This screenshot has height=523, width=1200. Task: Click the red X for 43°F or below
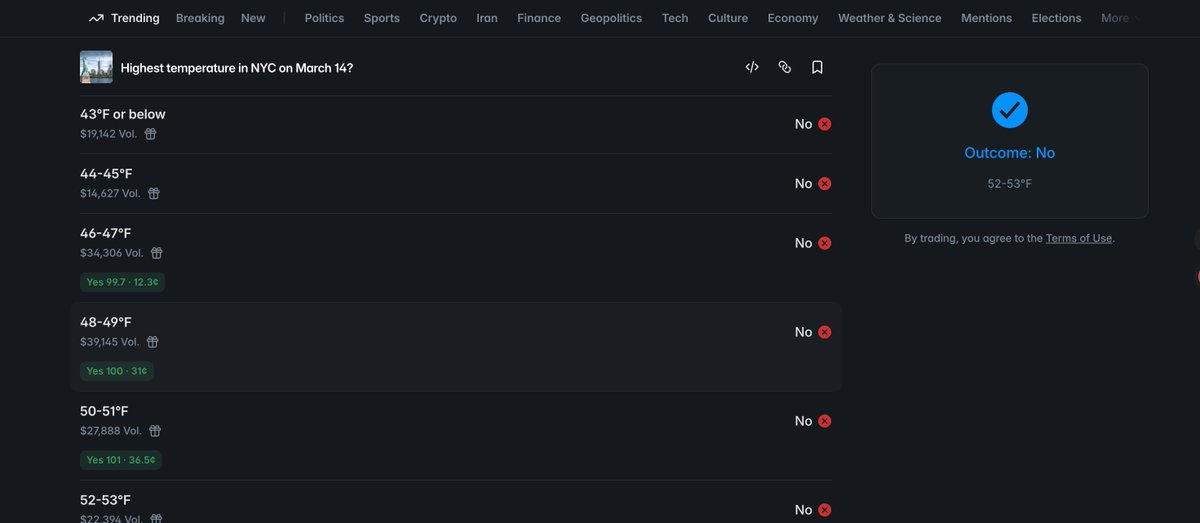click(825, 124)
